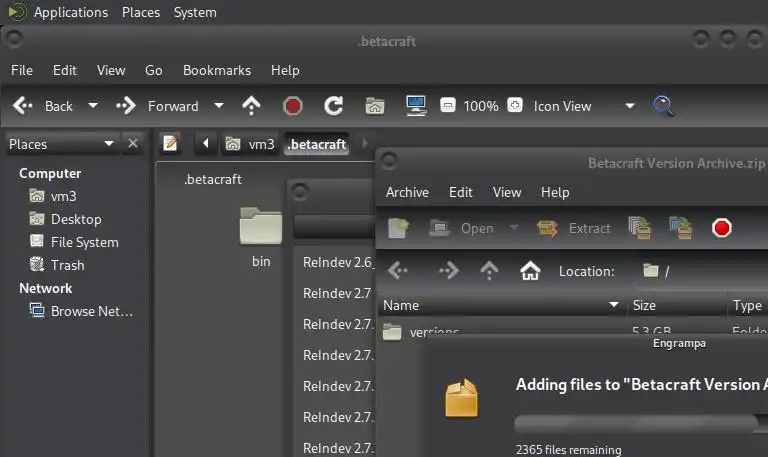The image size is (768, 457).
Task: Open the Forward history dropdown arrow
Action: coord(219,106)
